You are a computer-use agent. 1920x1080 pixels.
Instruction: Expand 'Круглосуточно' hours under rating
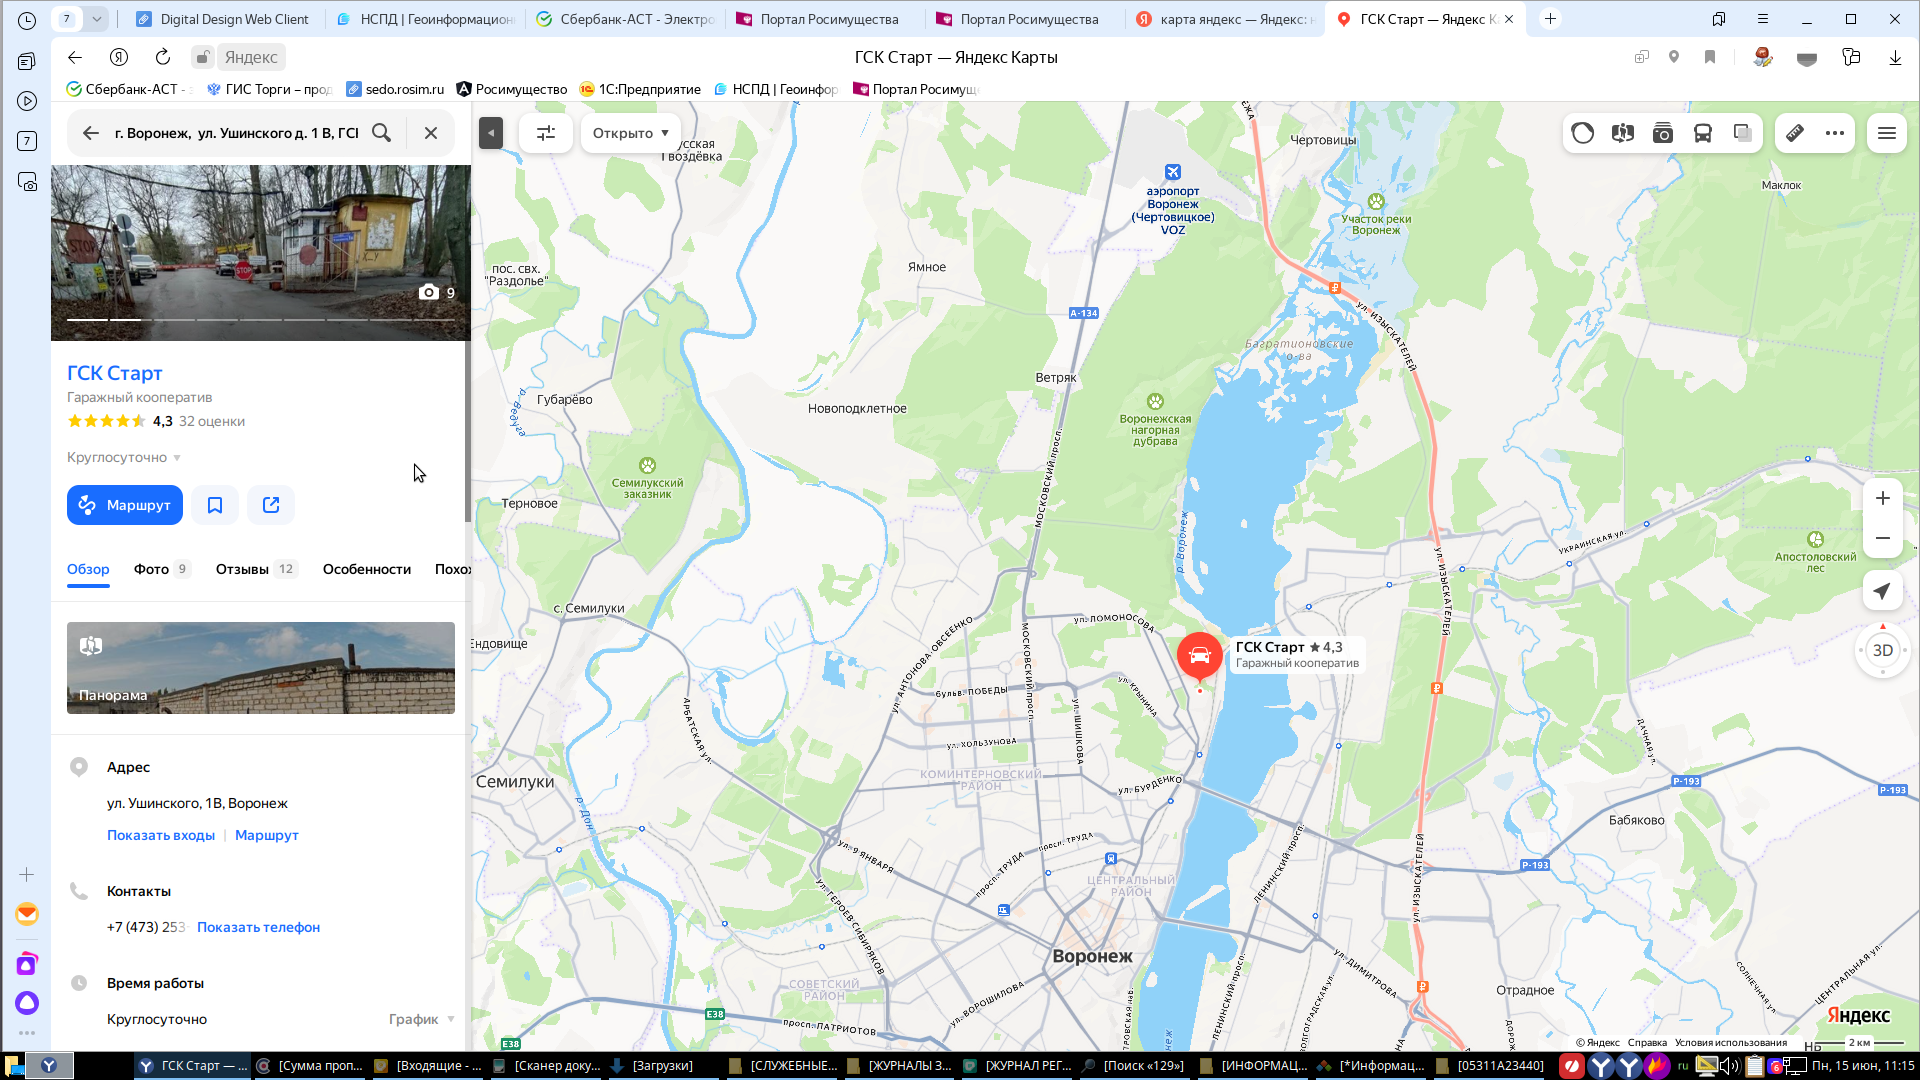(124, 457)
